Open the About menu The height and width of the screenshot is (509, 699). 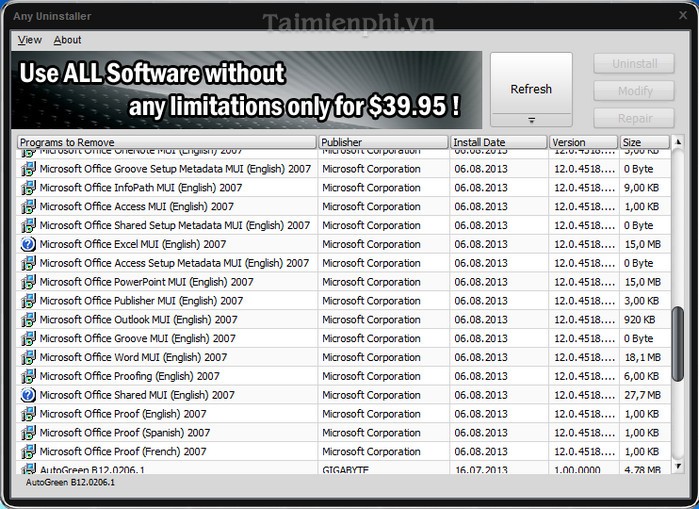(x=67, y=40)
